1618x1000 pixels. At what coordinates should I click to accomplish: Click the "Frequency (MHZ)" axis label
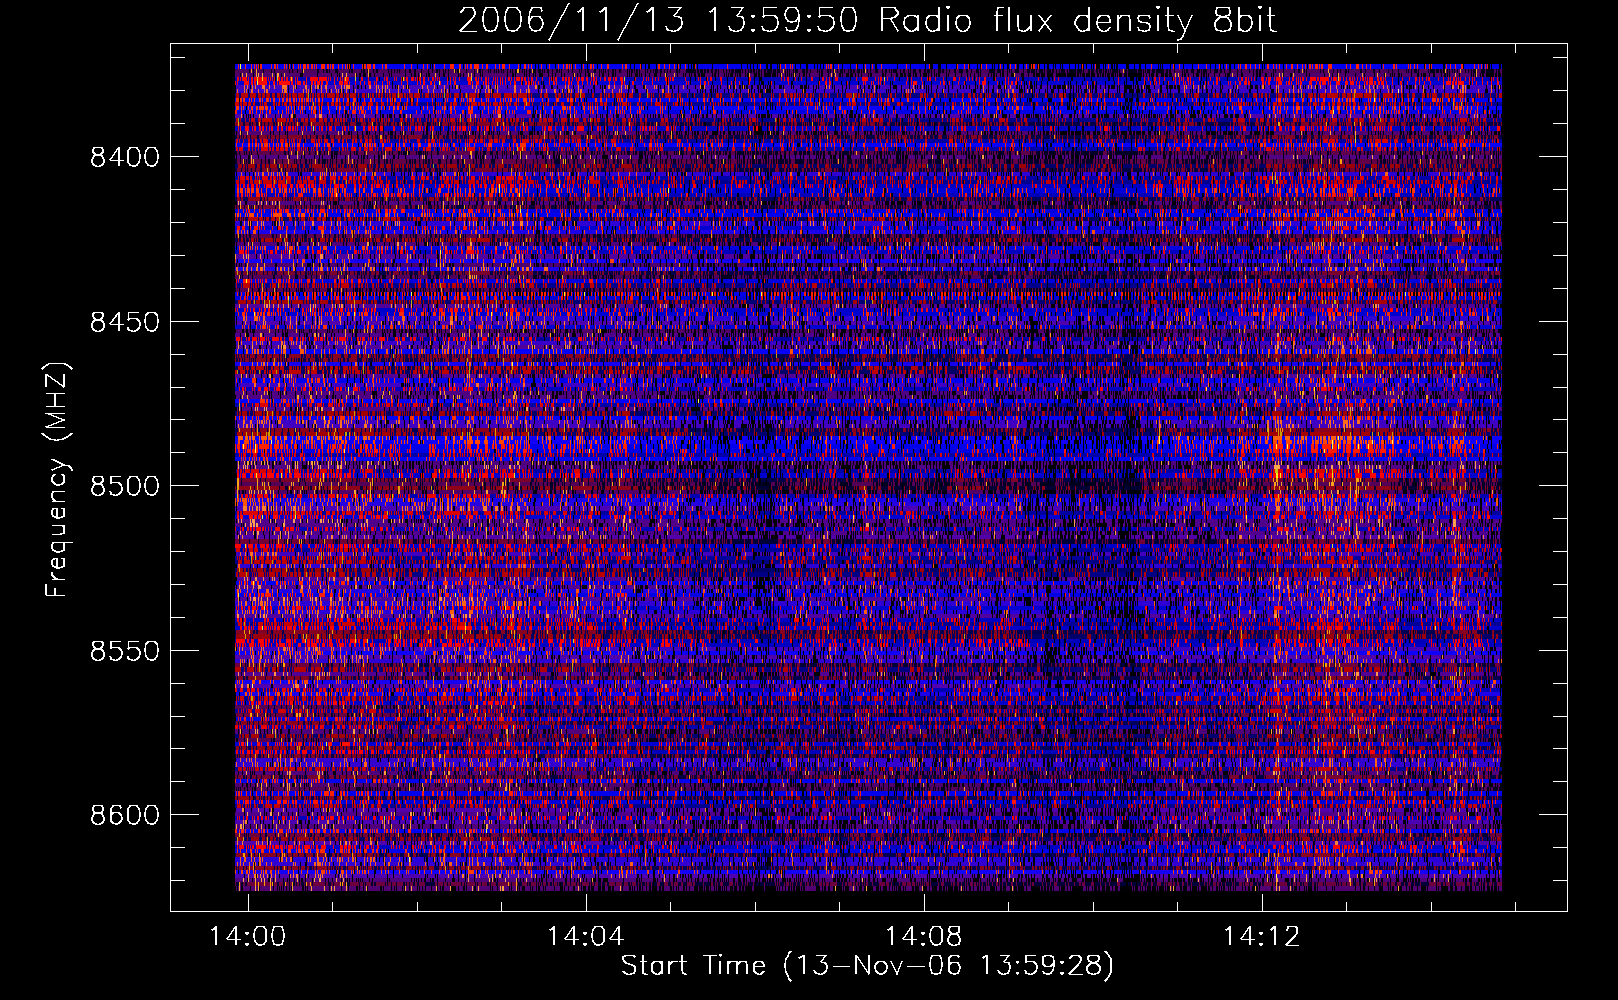(x=57, y=480)
